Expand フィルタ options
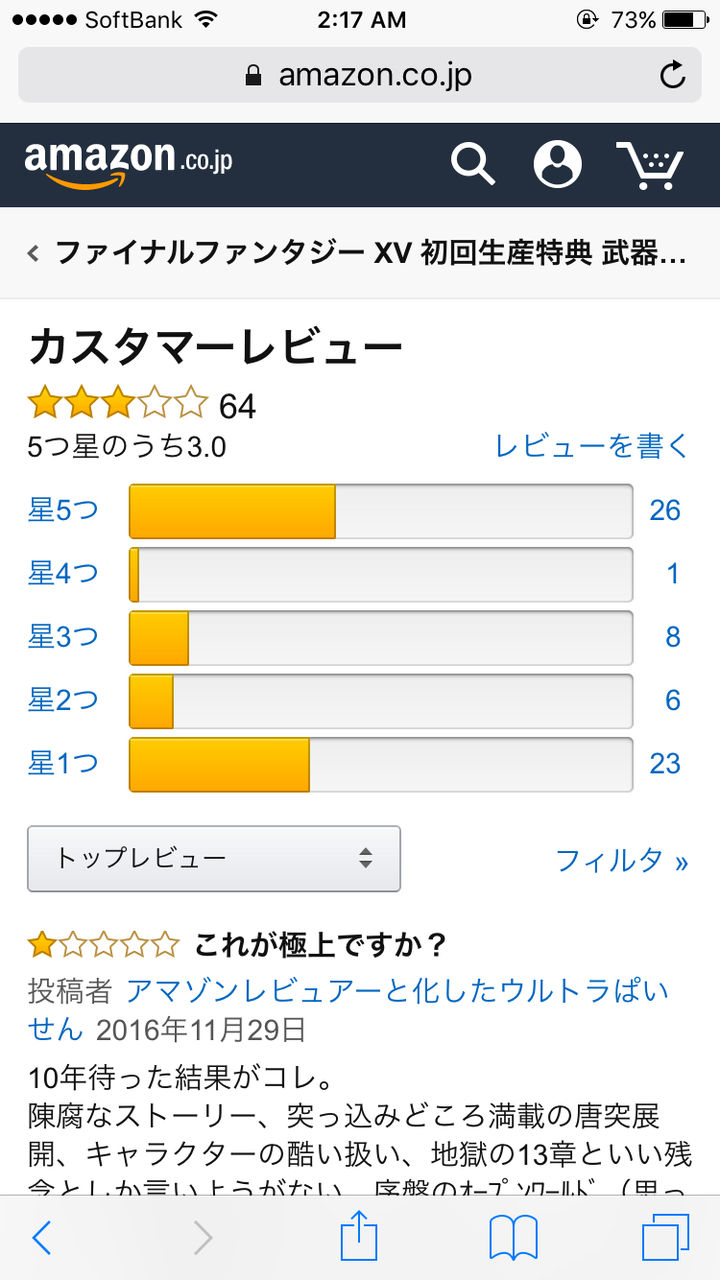Screen dimensions: 720x1280 tap(622, 860)
